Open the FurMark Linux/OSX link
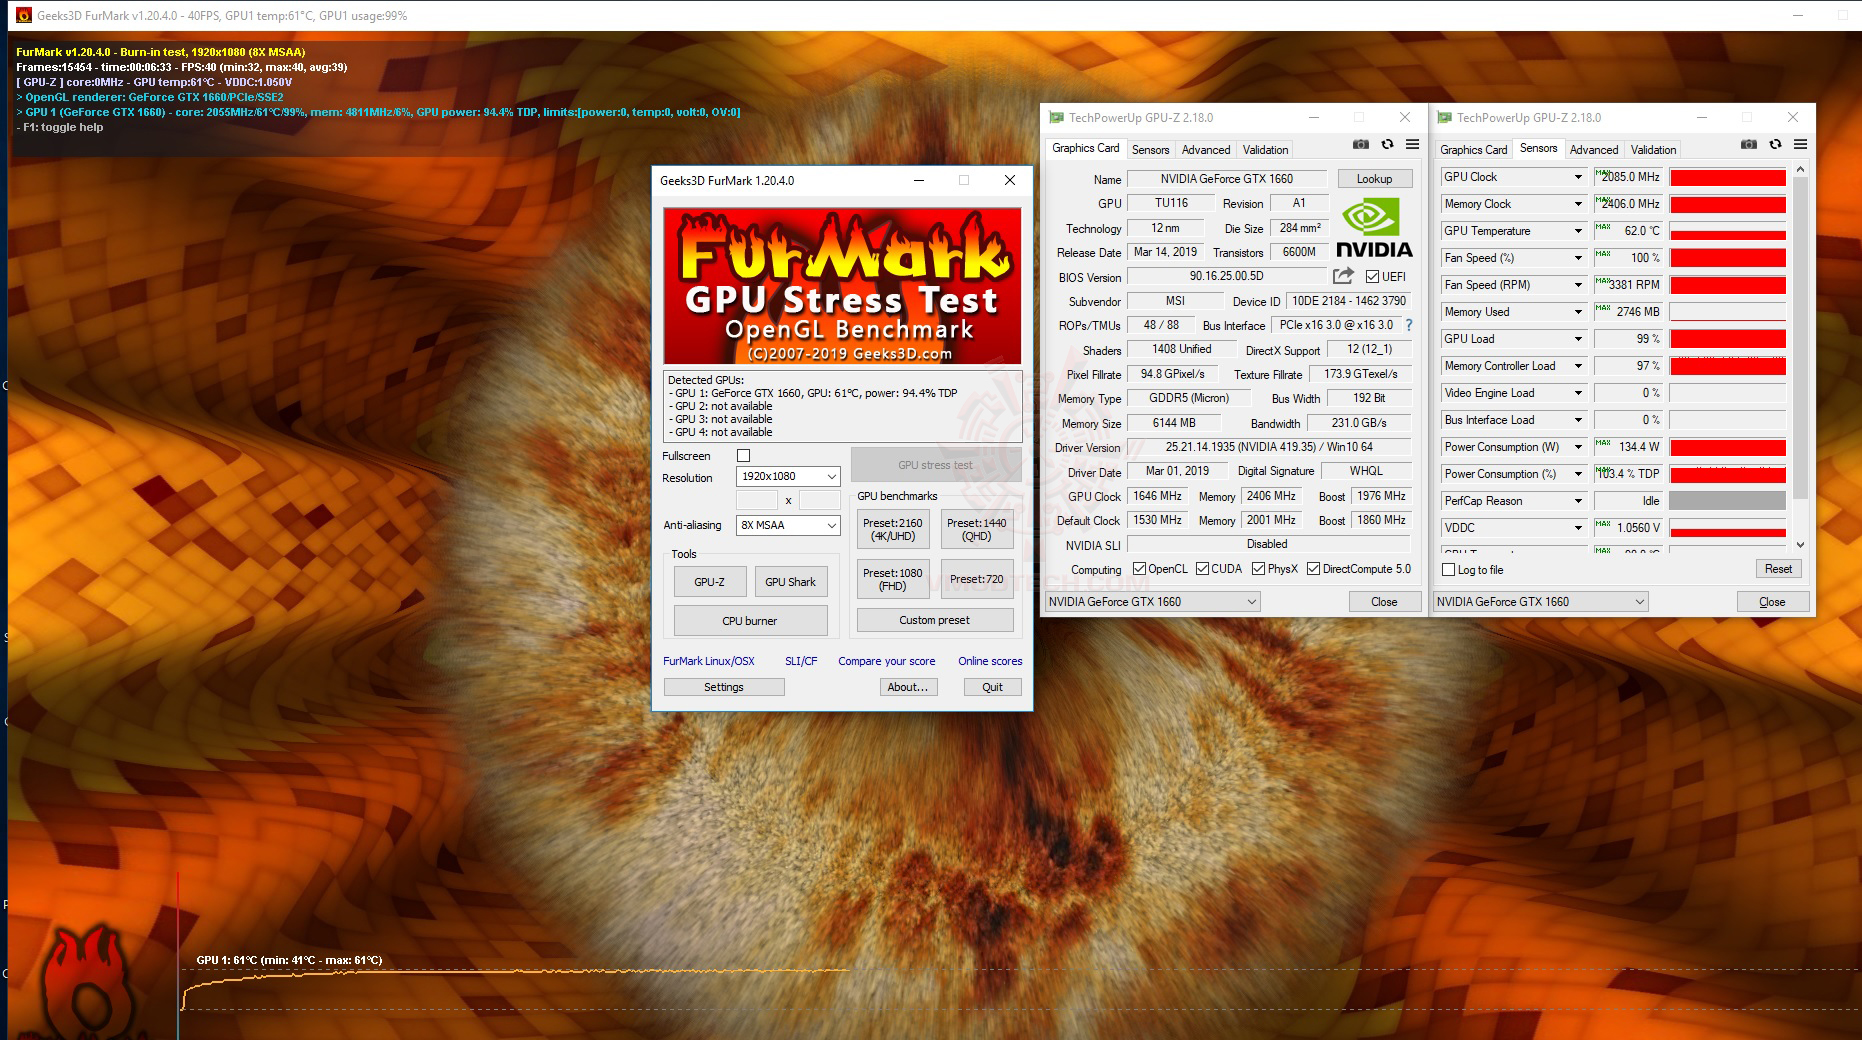 point(709,661)
